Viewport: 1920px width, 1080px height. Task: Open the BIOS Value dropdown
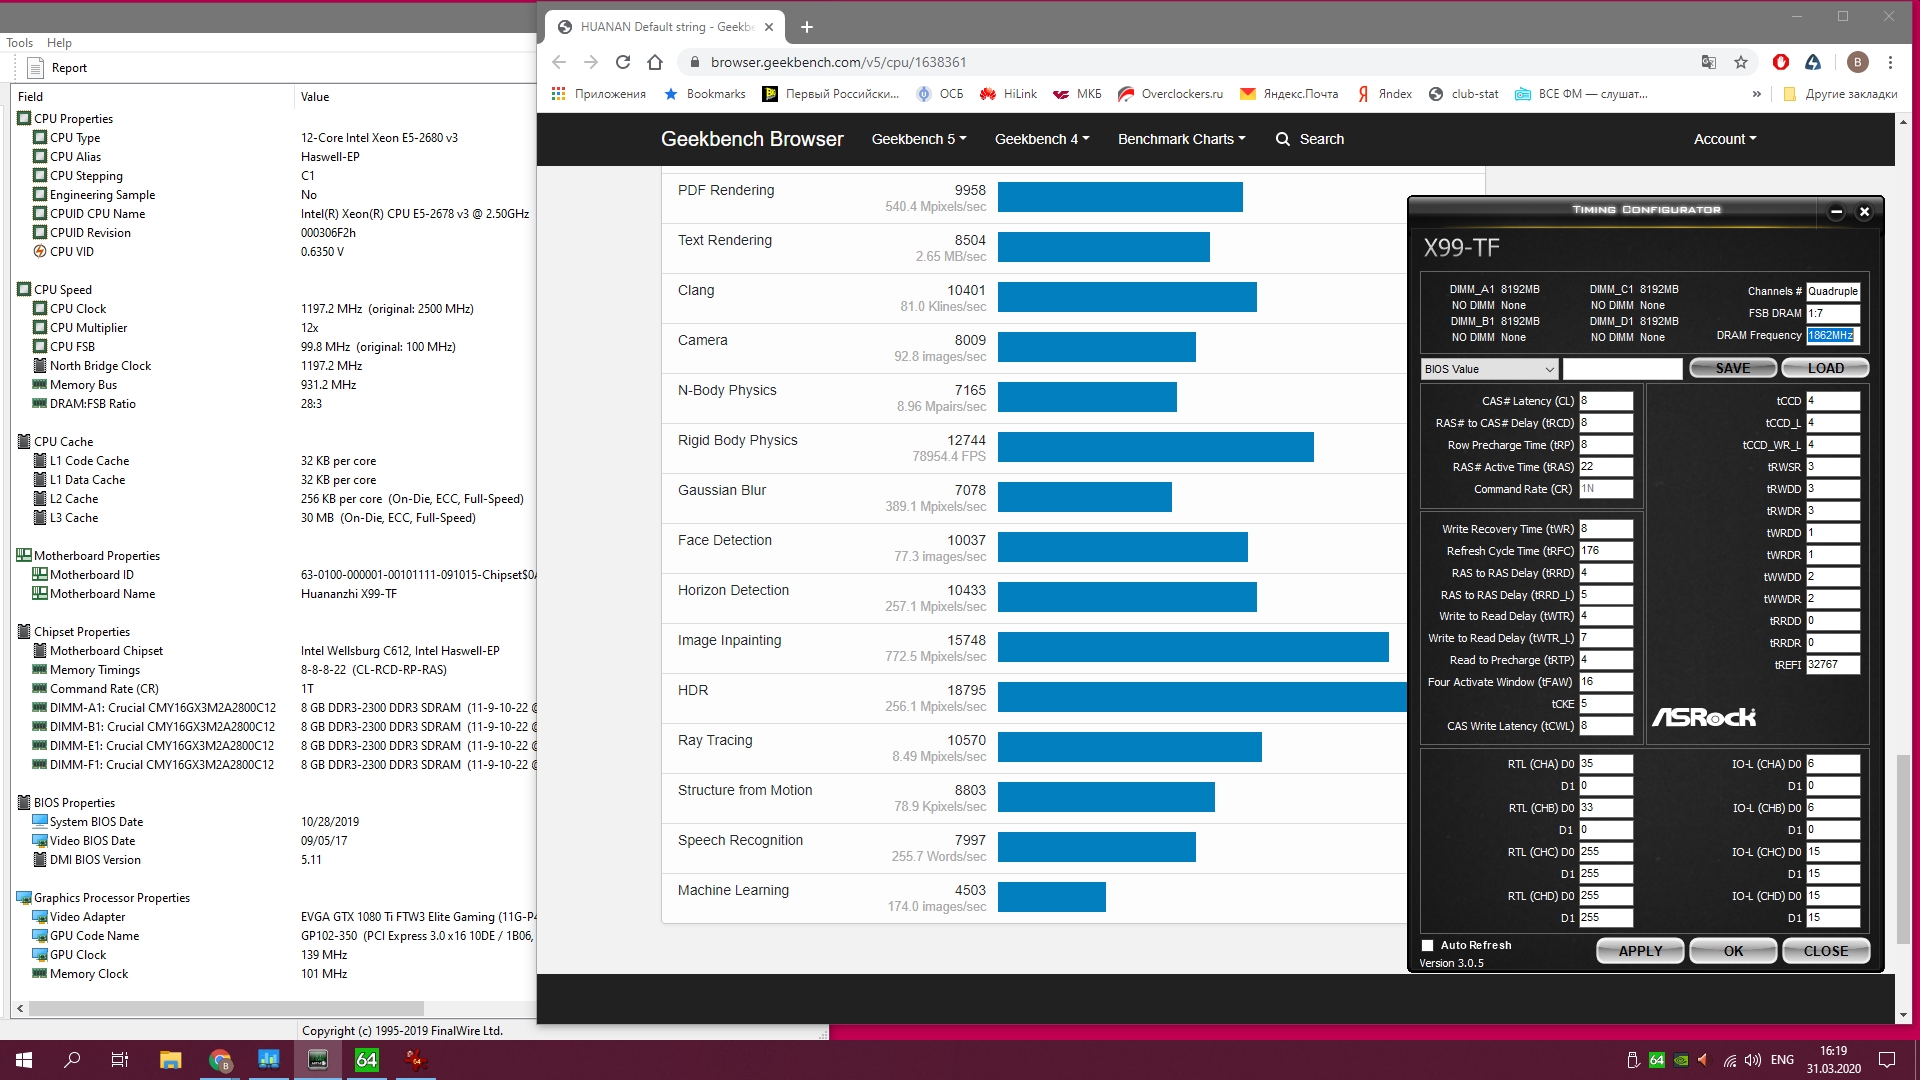(1489, 369)
